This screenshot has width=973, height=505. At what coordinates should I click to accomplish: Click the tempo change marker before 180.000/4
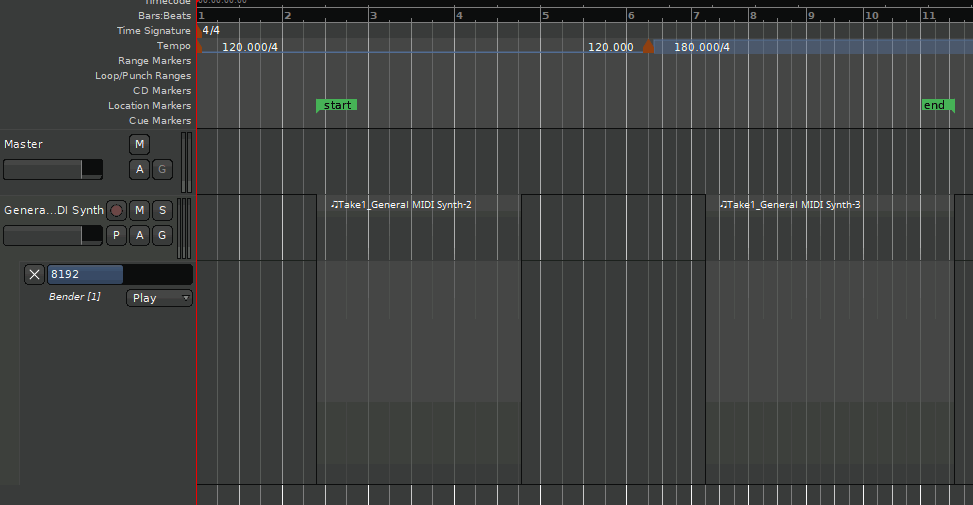coord(648,47)
